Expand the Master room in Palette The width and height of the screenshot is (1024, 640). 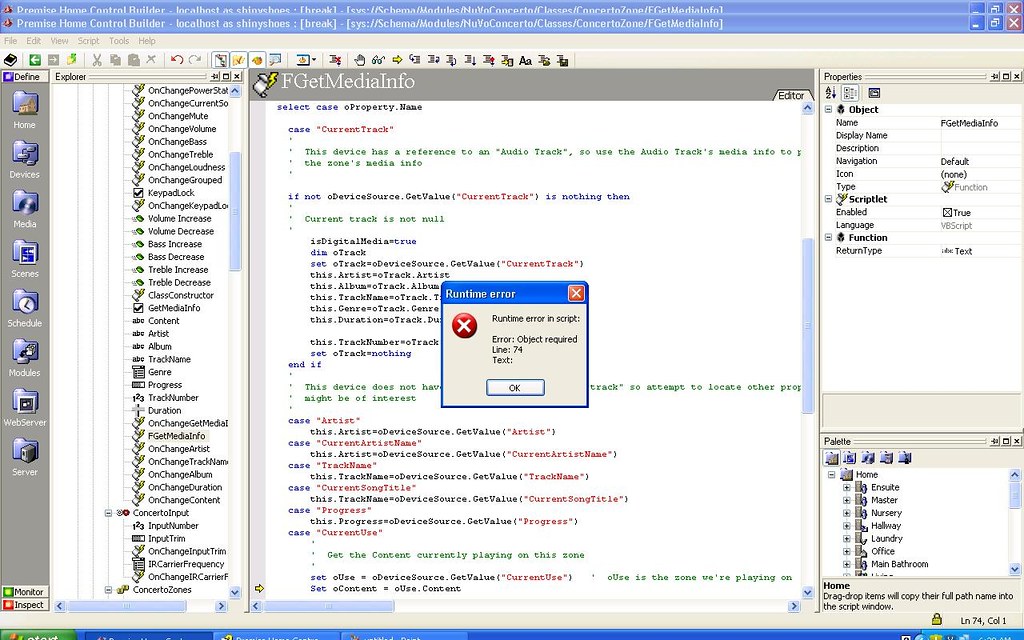pyautogui.click(x=847, y=500)
